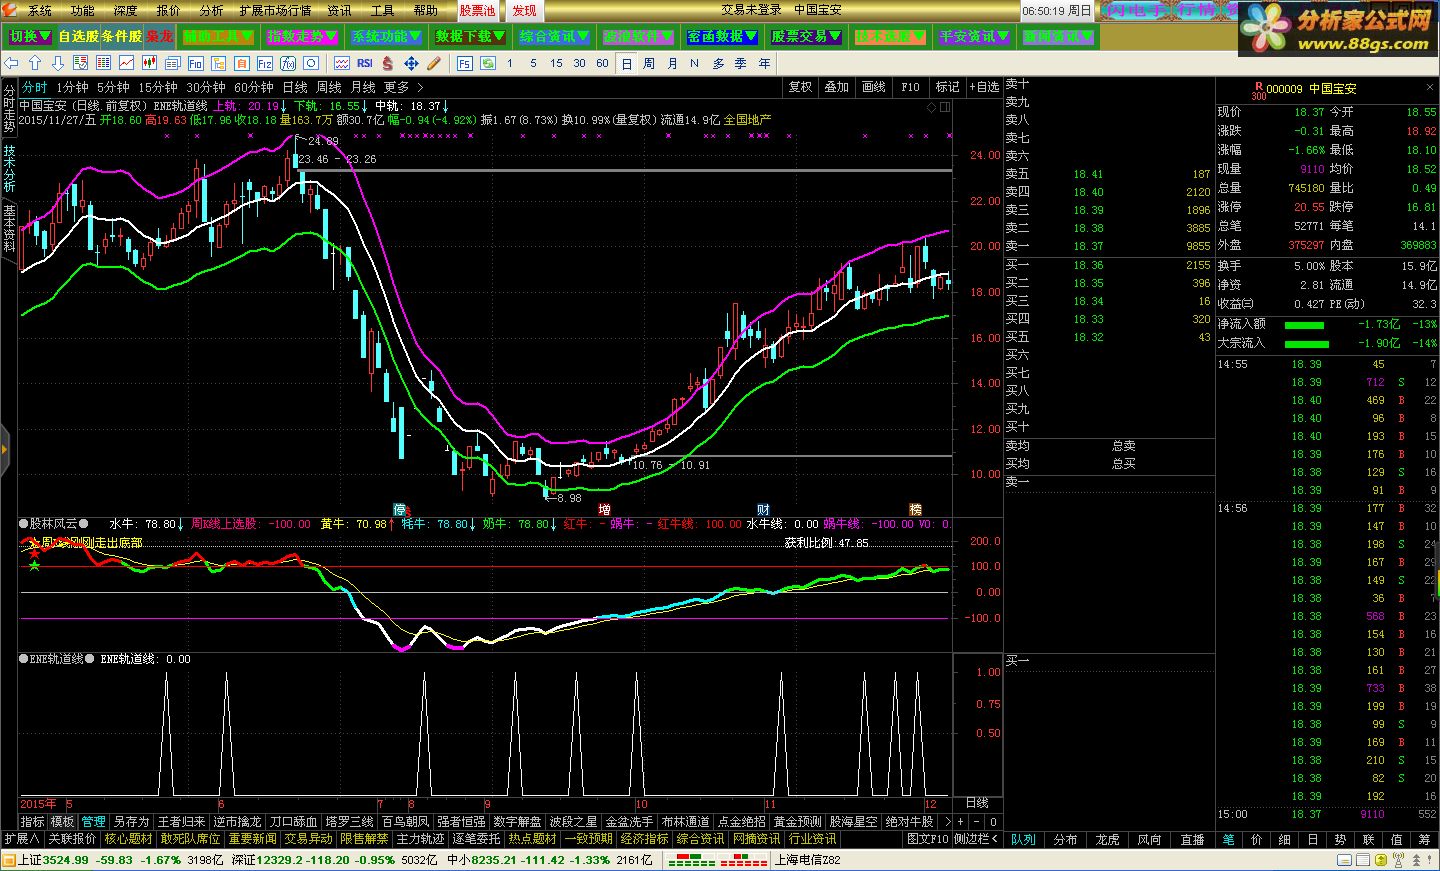Viewport: 1440px width, 871px height.
Task: Select the 月 monthly period button
Action: (672, 63)
